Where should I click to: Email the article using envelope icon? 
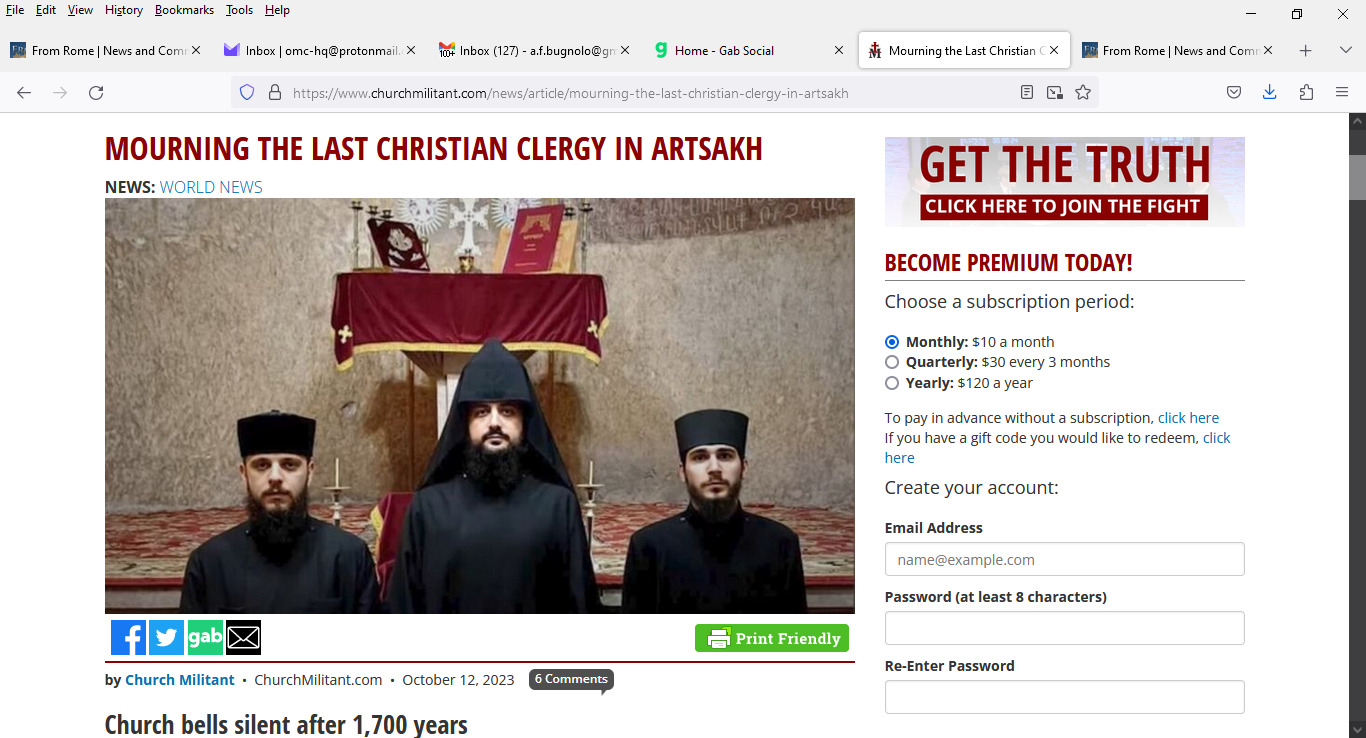(x=243, y=638)
